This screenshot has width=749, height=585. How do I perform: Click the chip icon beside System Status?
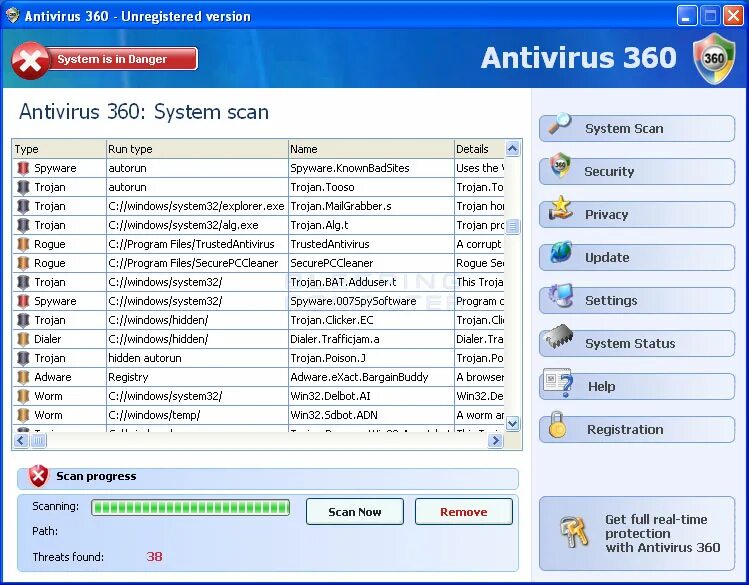coord(559,337)
